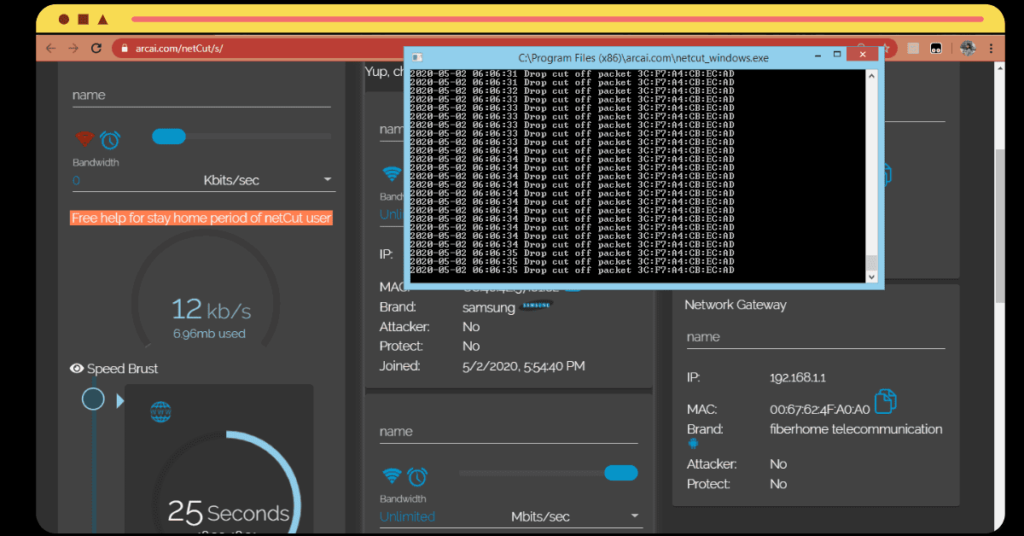Click the browser page vertical scrollbar thumb

[1000, 225]
